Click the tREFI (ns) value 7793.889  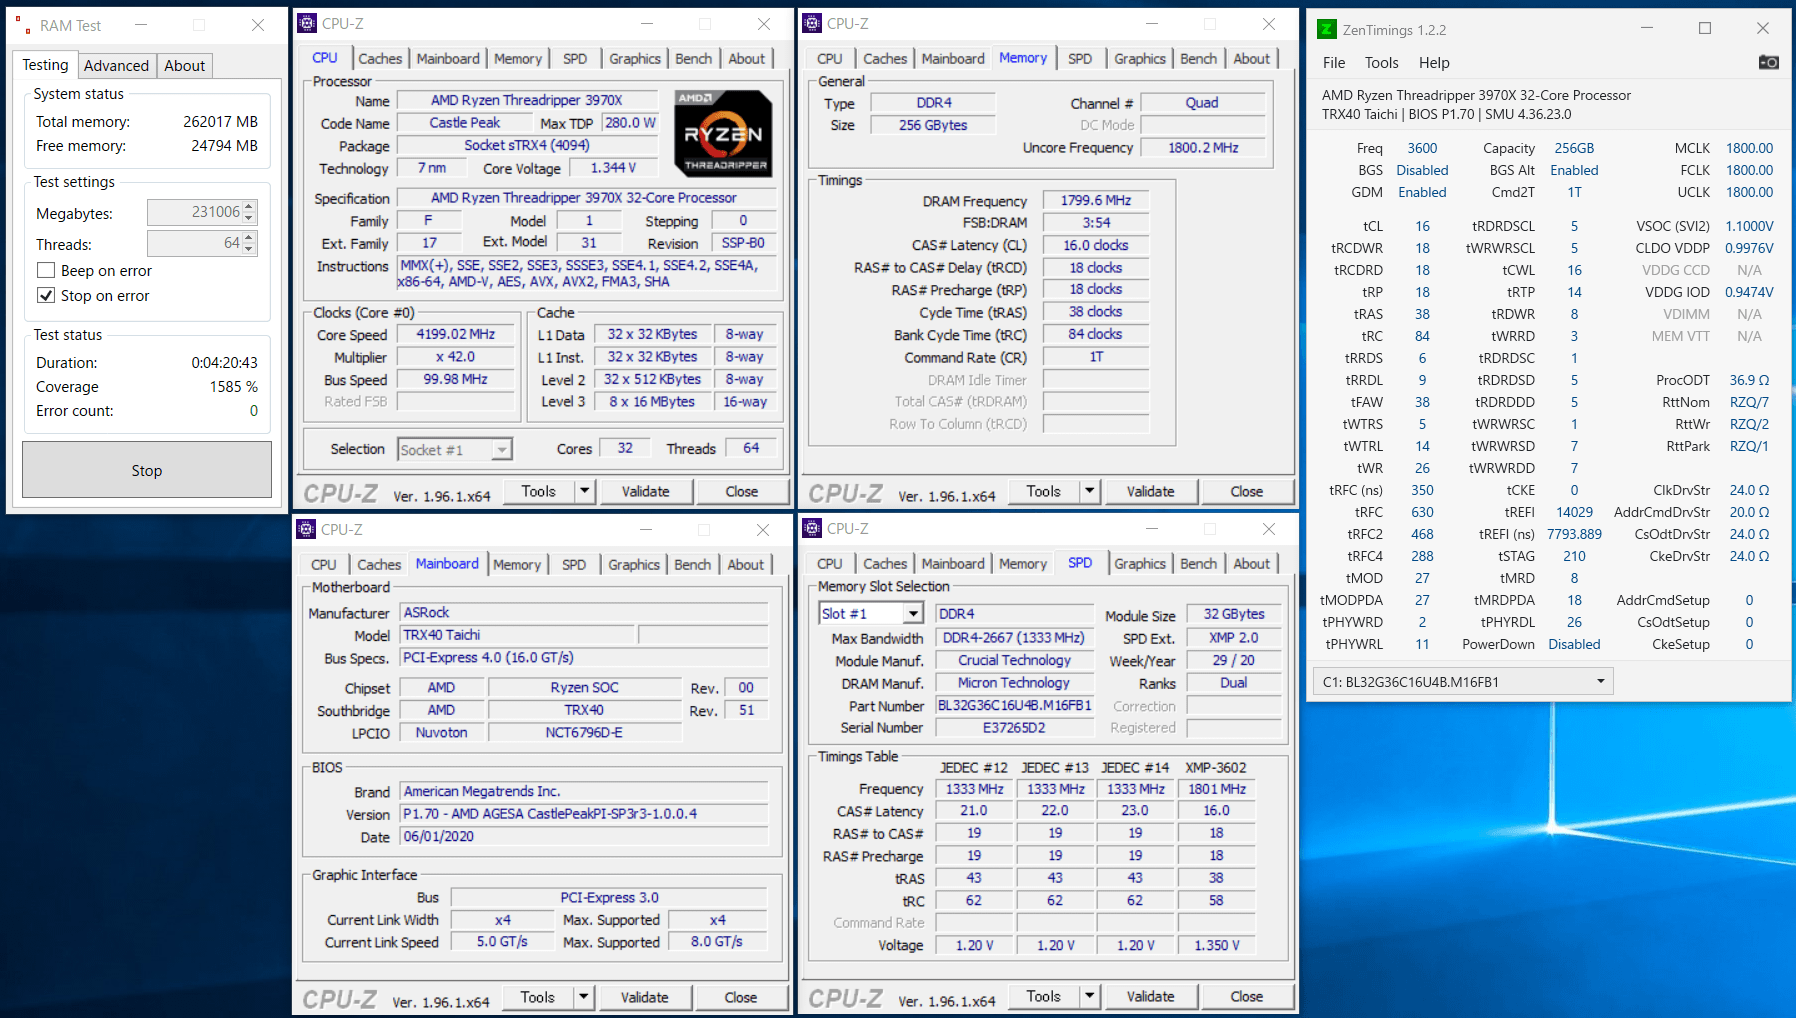[1574, 534]
